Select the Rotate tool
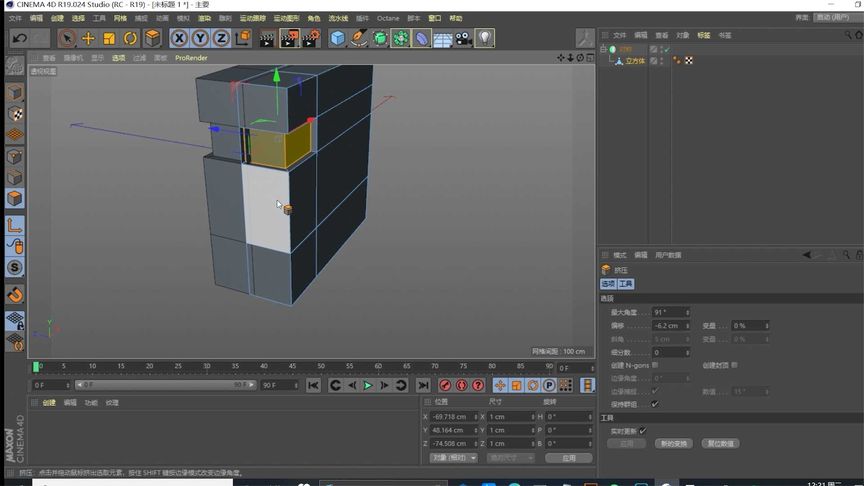864x486 pixels. tap(130, 38)
